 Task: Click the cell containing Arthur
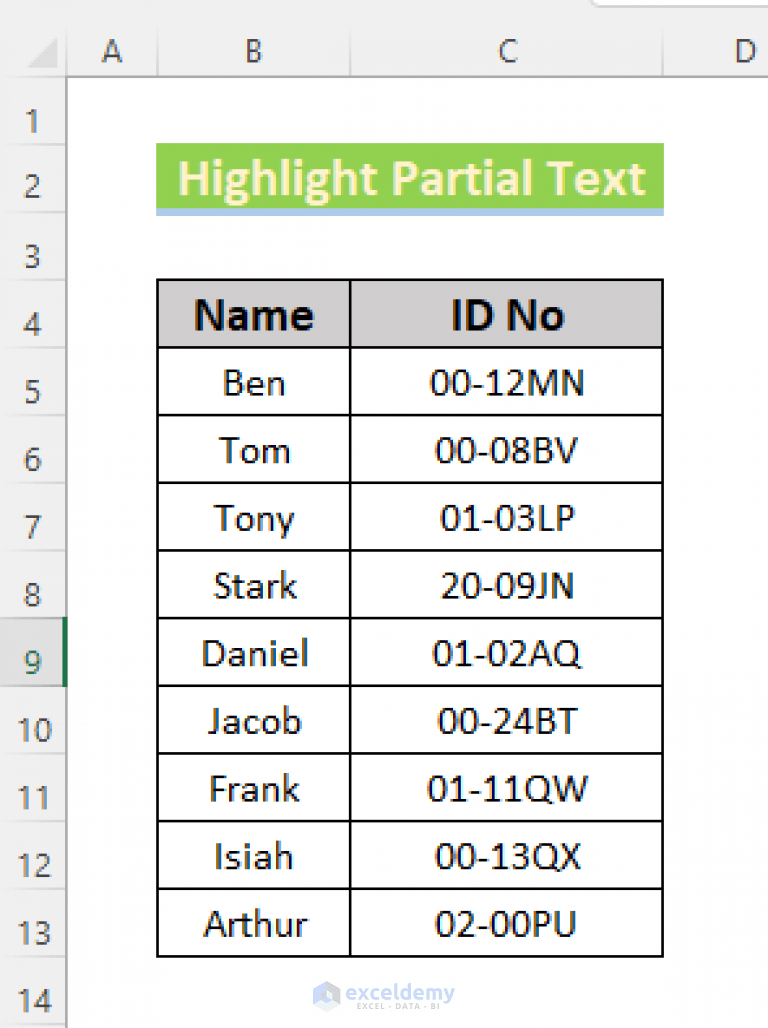point(253,923)
